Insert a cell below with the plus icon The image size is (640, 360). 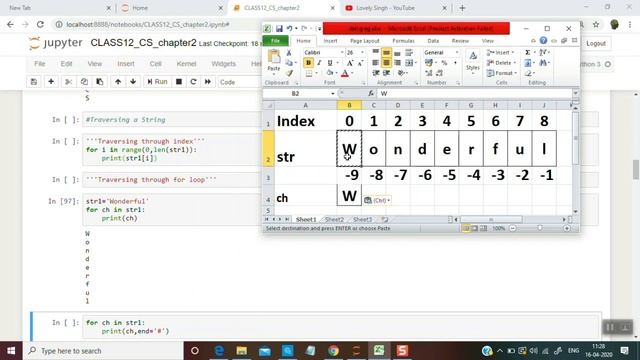coord(51,82)
